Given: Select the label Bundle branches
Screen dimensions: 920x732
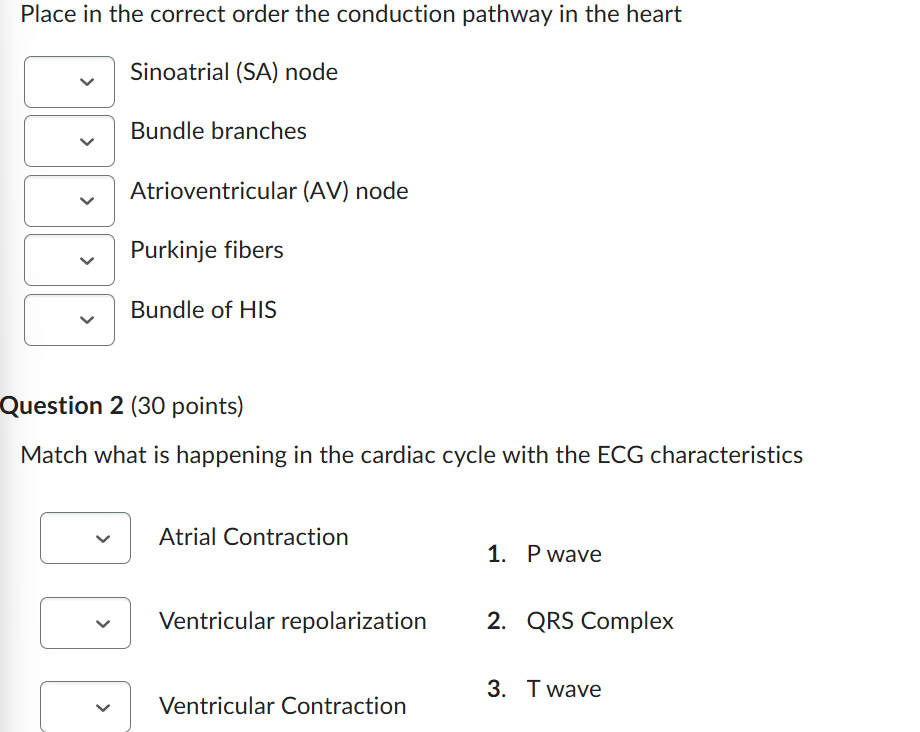Looking at the screenshot, I should 218,131.
